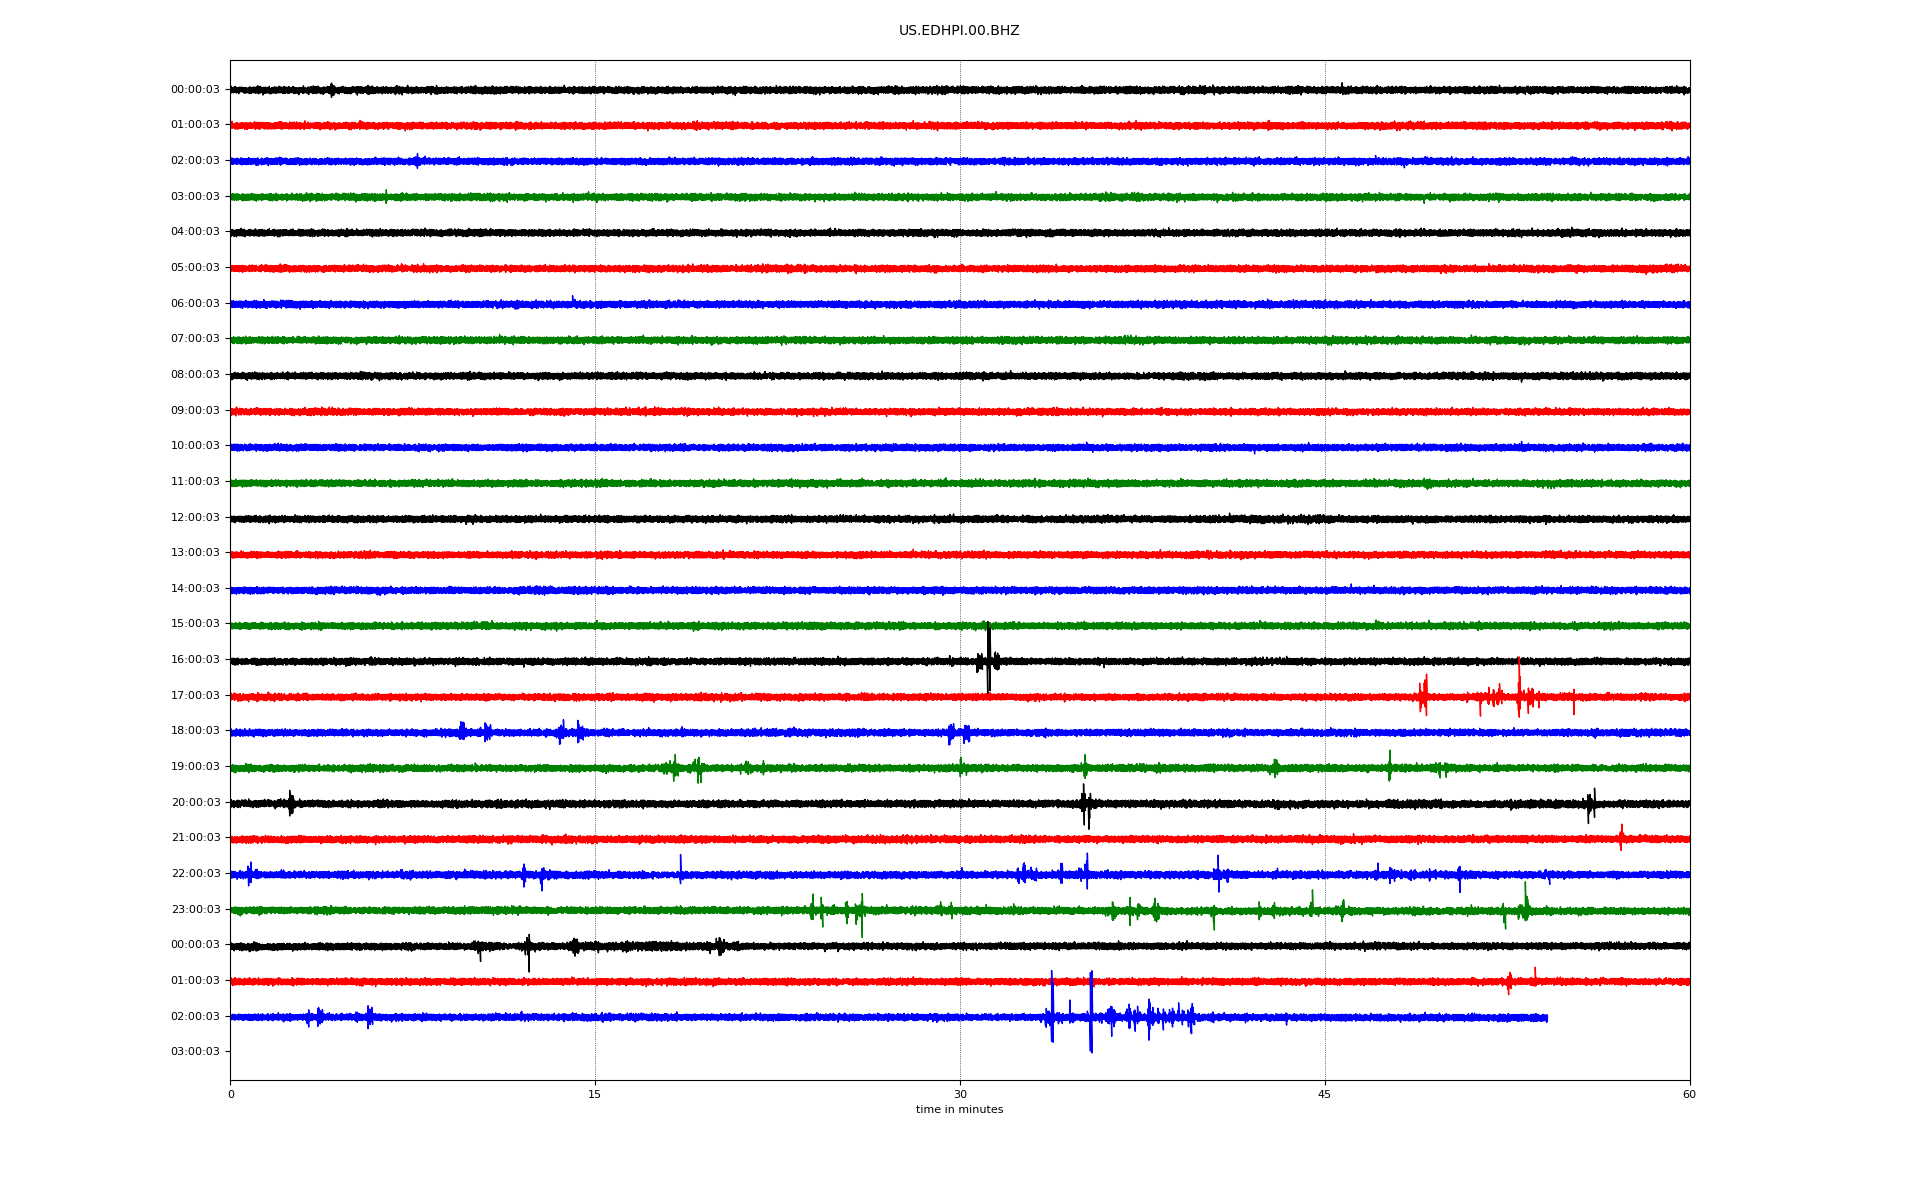Click the end of the truncated last blue trace

pos(1546,1018)
